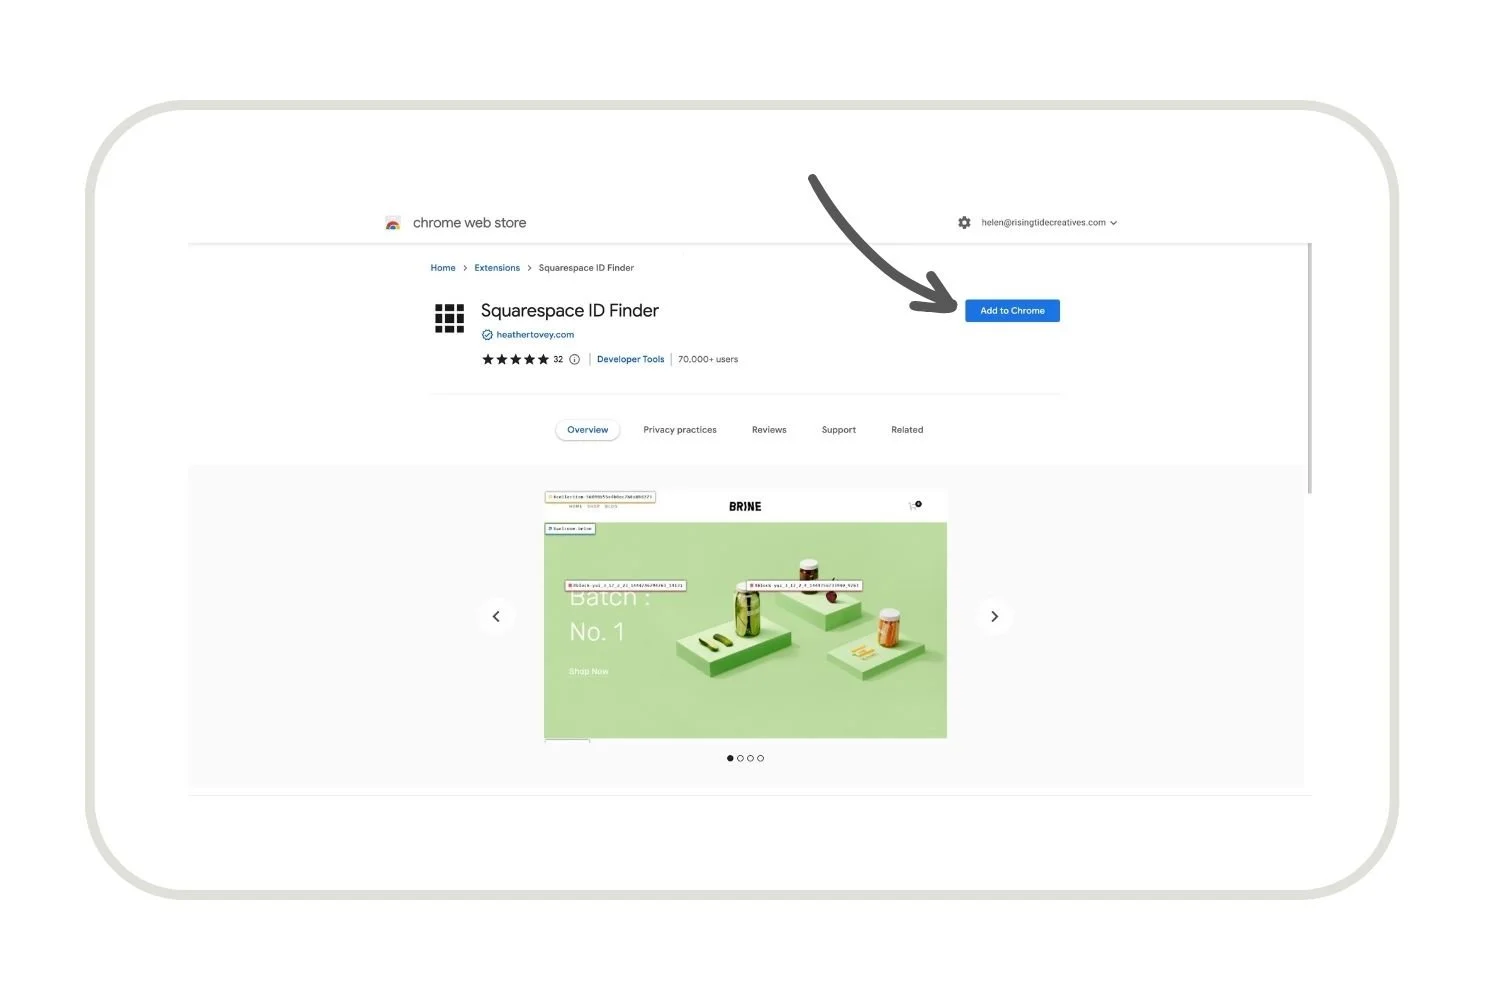Open the settings gear icon
Screen dimensions: 1500x1000
pyautogui.click(x=964, y=223)
